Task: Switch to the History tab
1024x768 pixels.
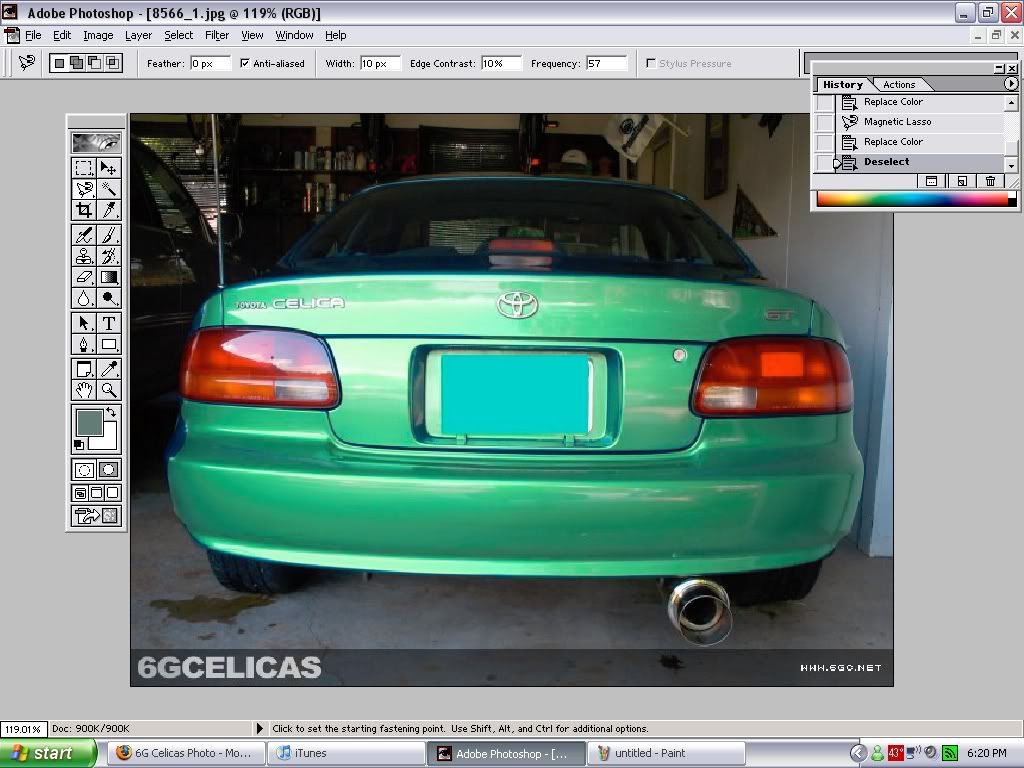Action: 842,84
